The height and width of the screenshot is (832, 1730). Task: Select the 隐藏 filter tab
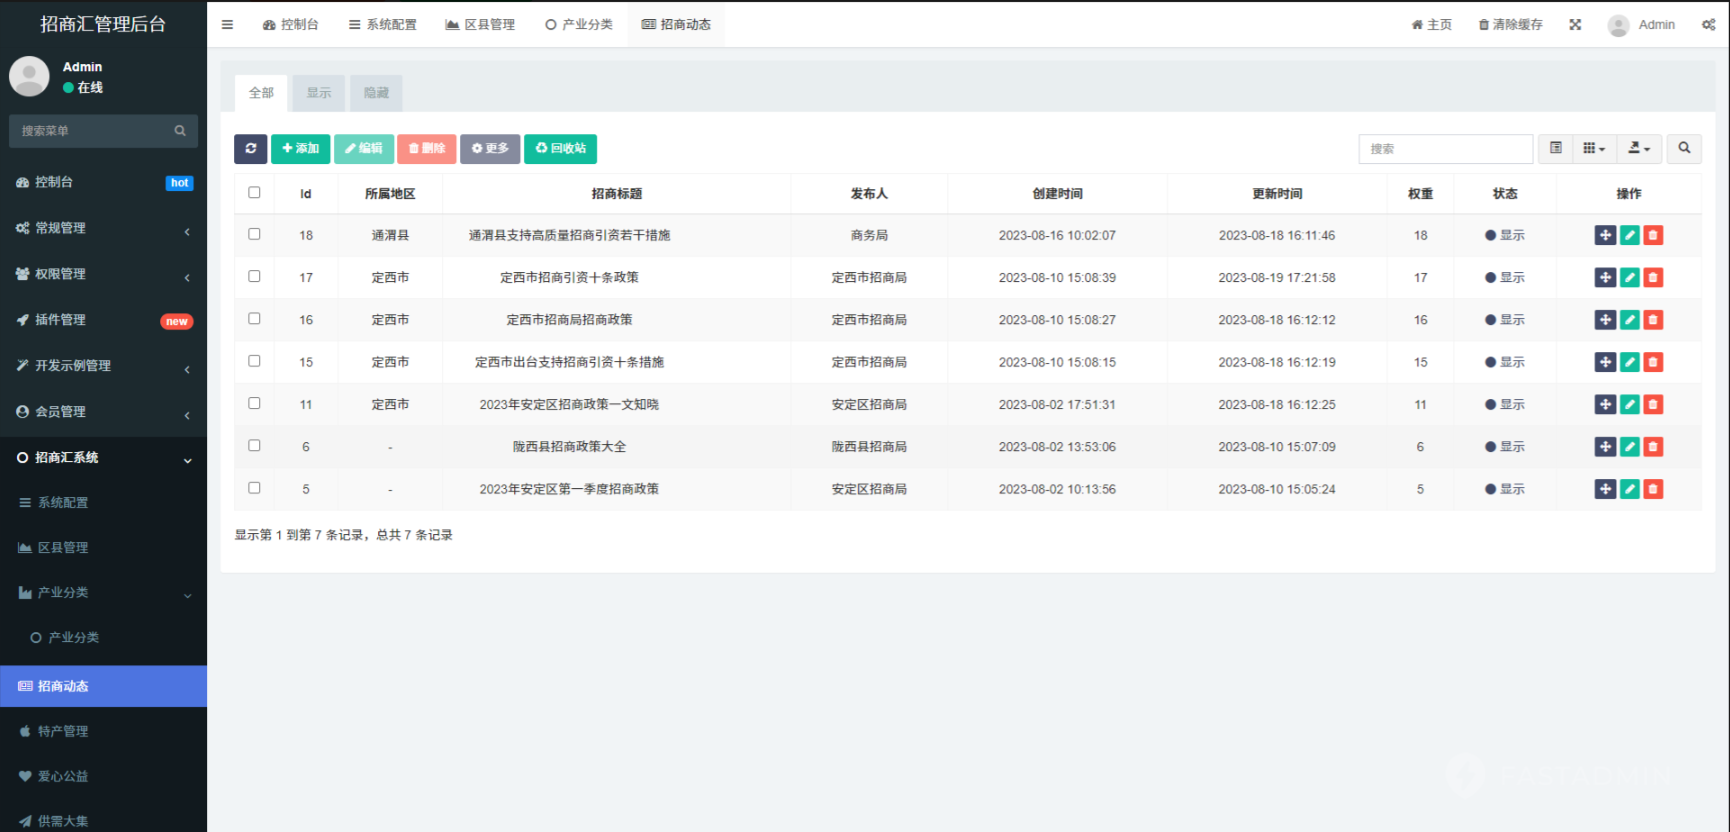tap(376, 93)
